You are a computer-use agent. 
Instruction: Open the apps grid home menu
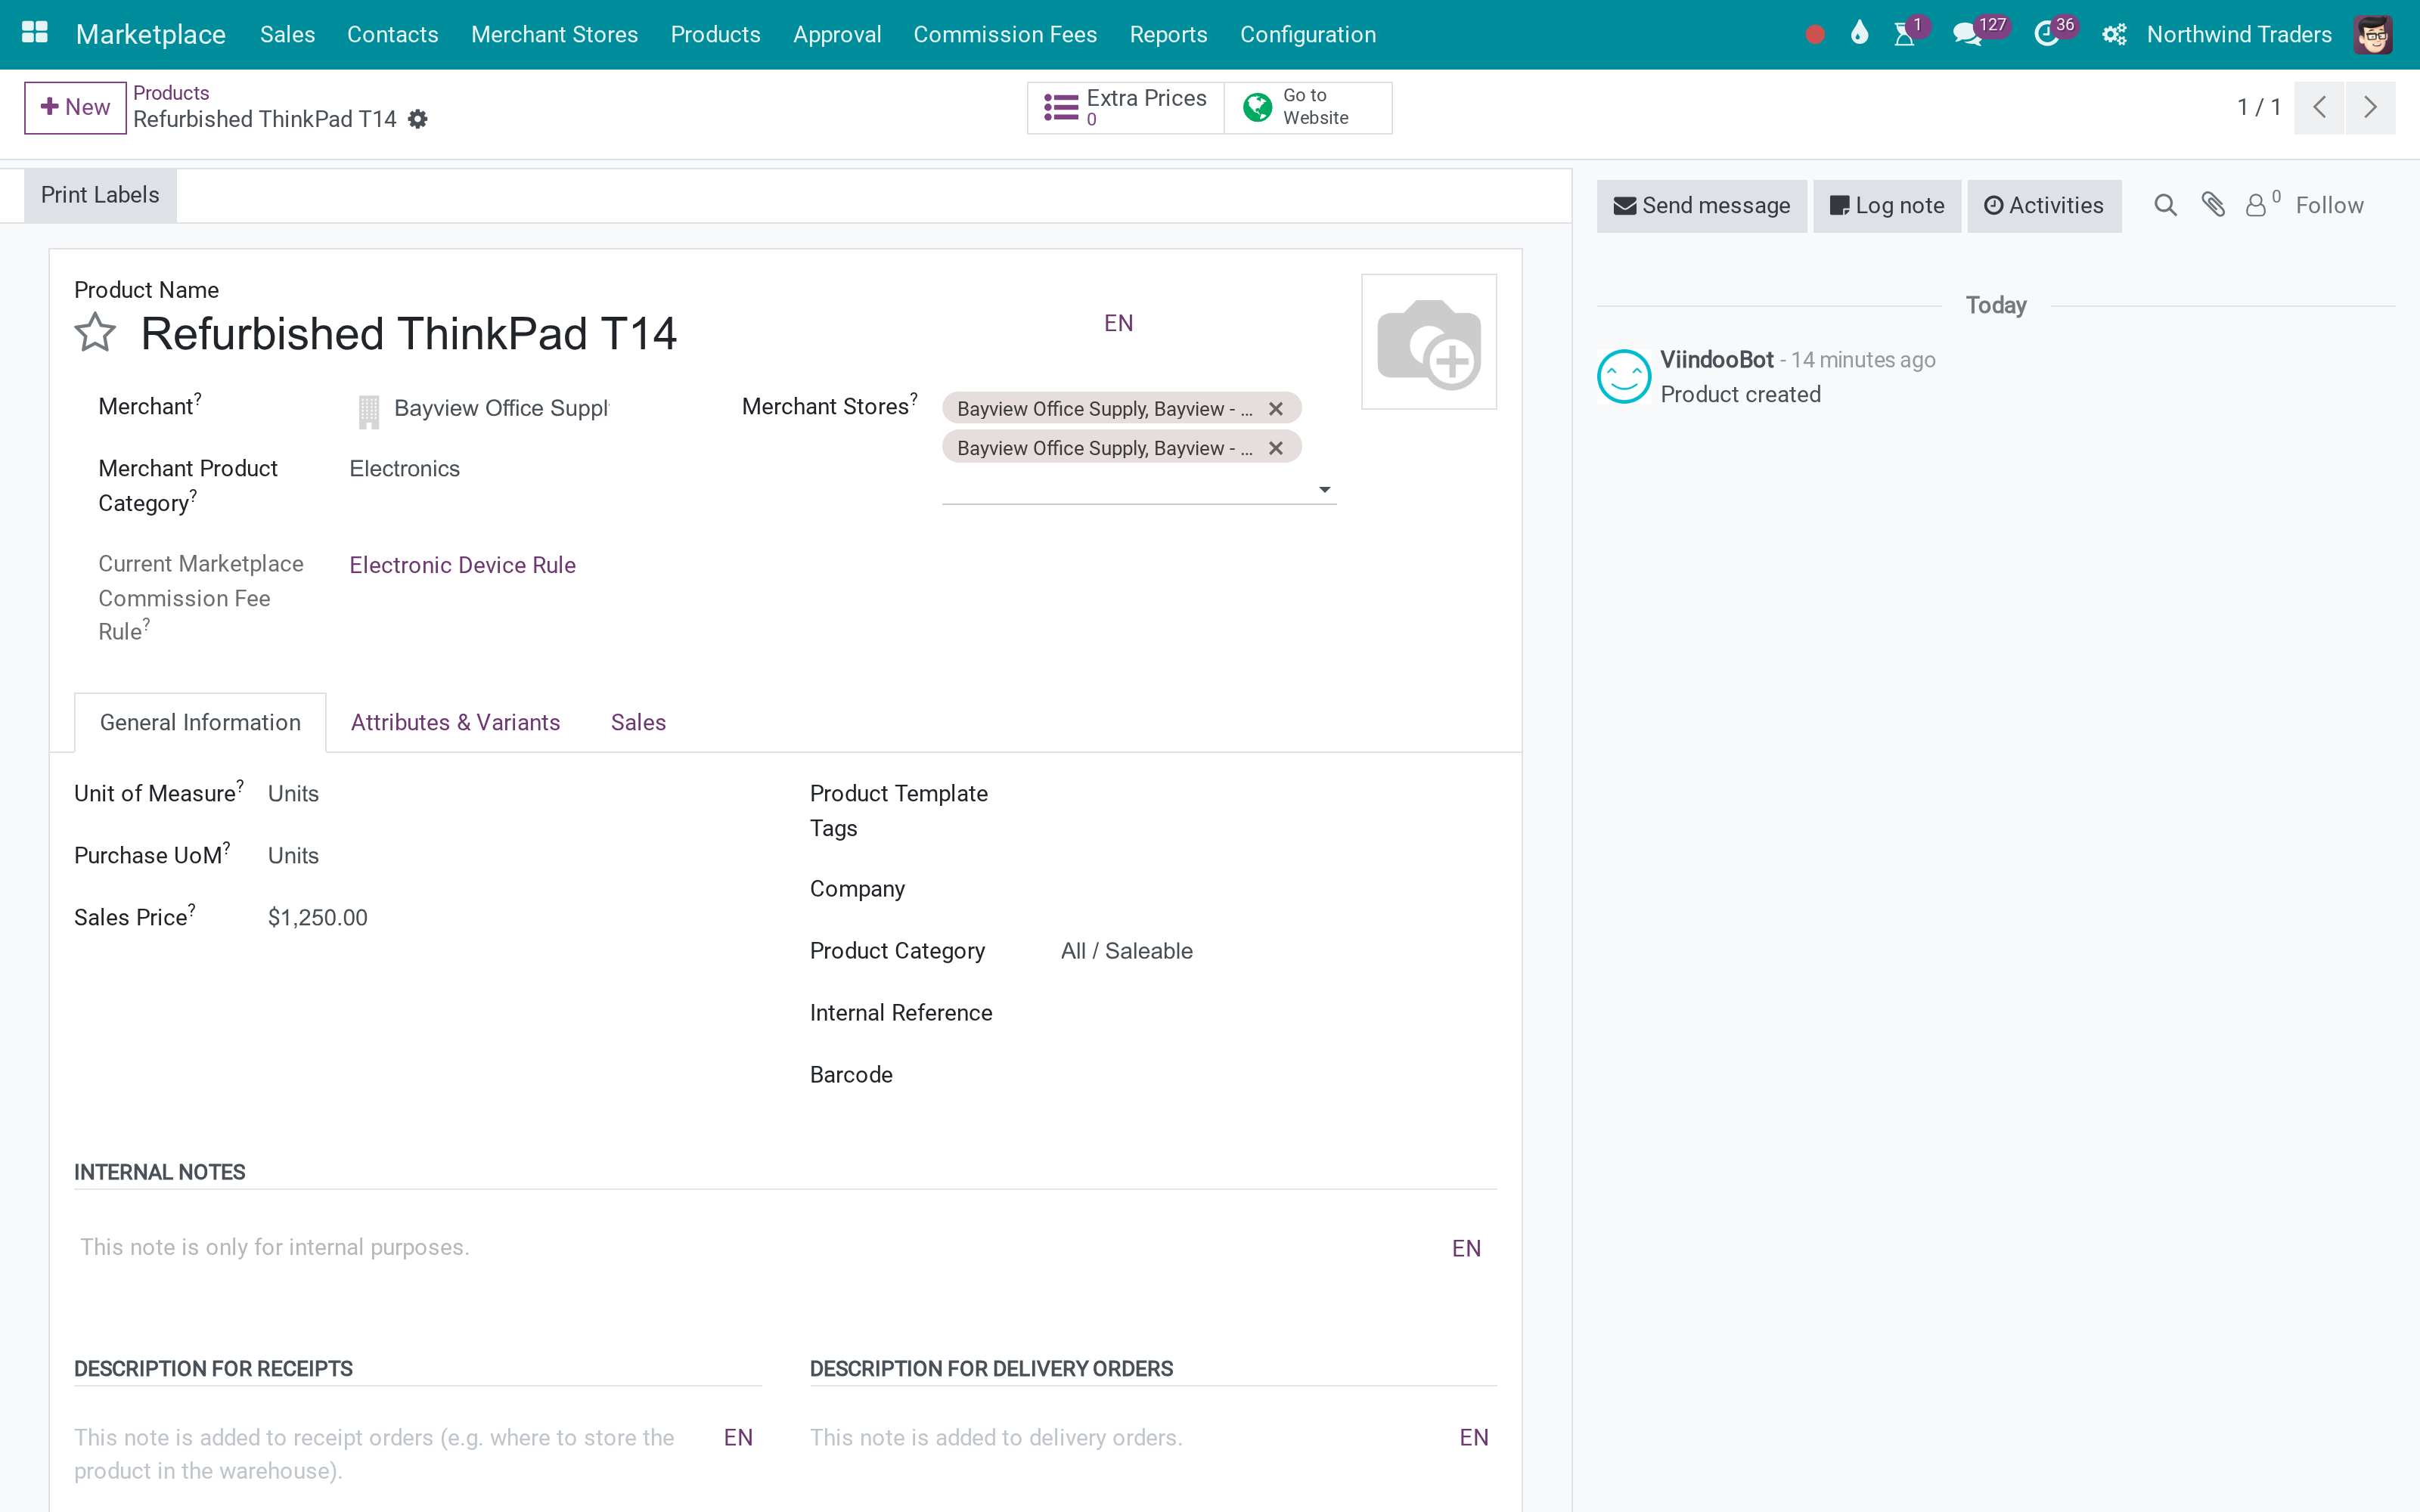tap(35, 34)
